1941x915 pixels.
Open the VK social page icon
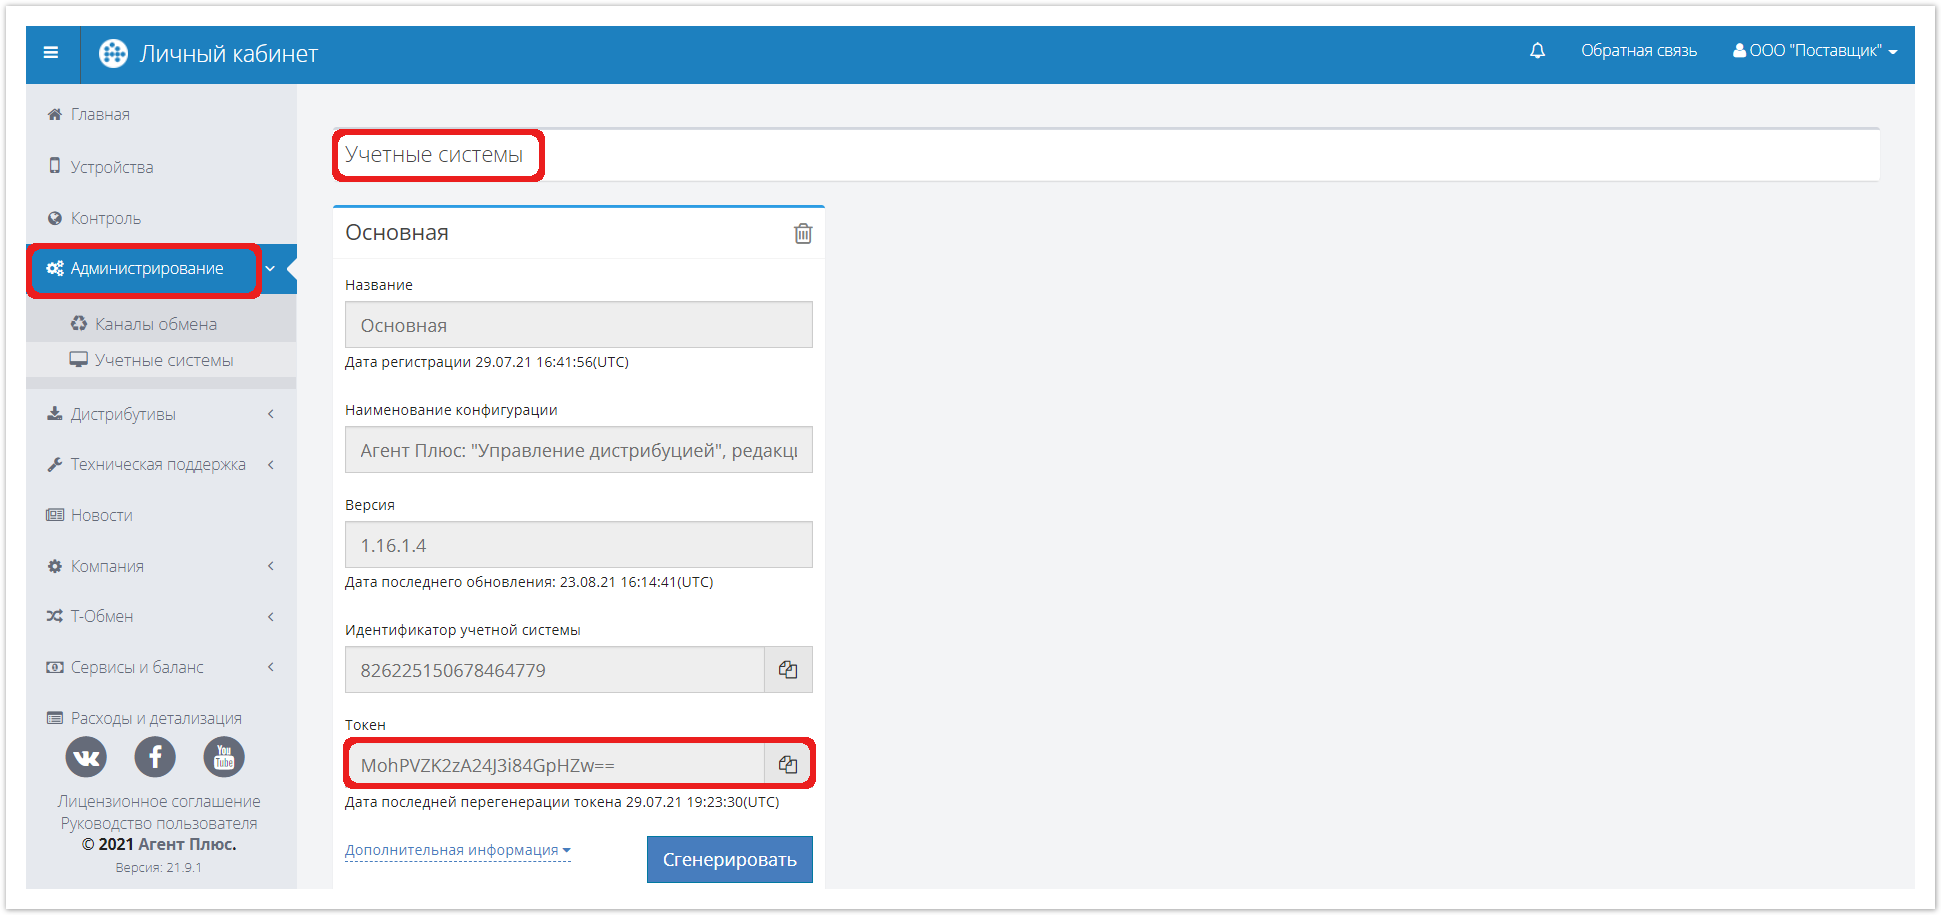(86, 757)
